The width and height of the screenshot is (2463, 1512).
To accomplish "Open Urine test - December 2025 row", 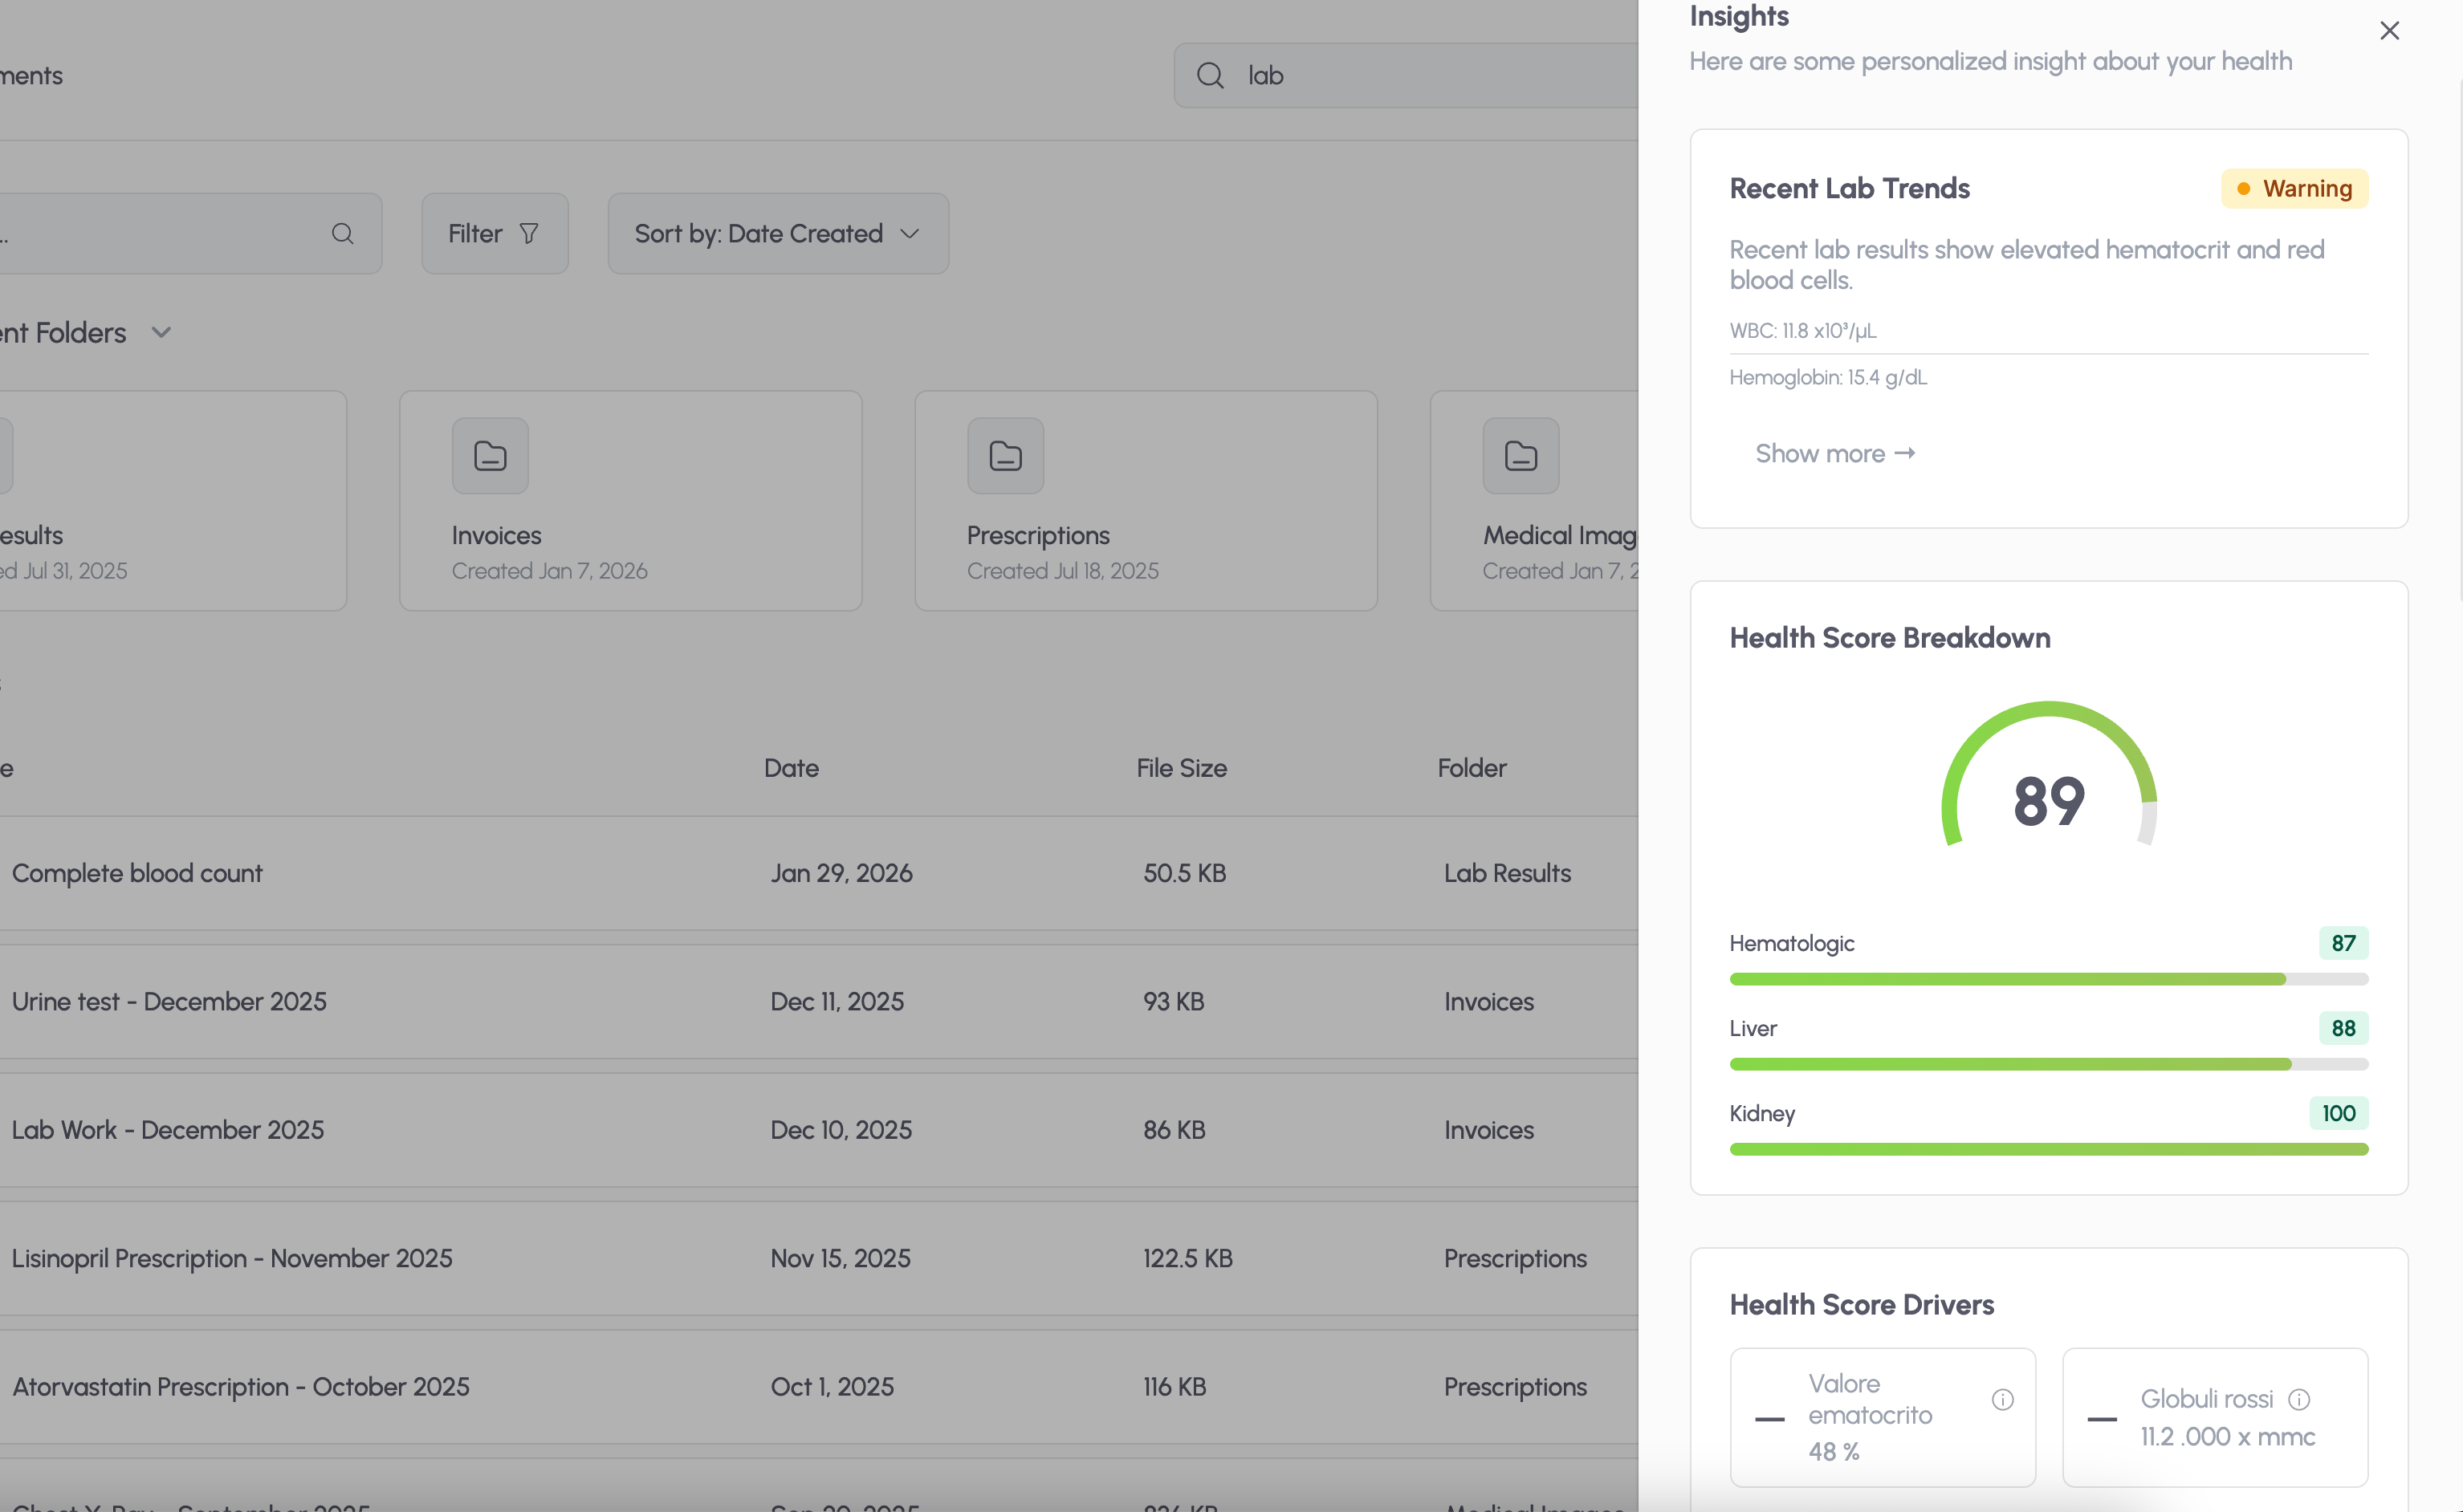I will point(169,1001).
